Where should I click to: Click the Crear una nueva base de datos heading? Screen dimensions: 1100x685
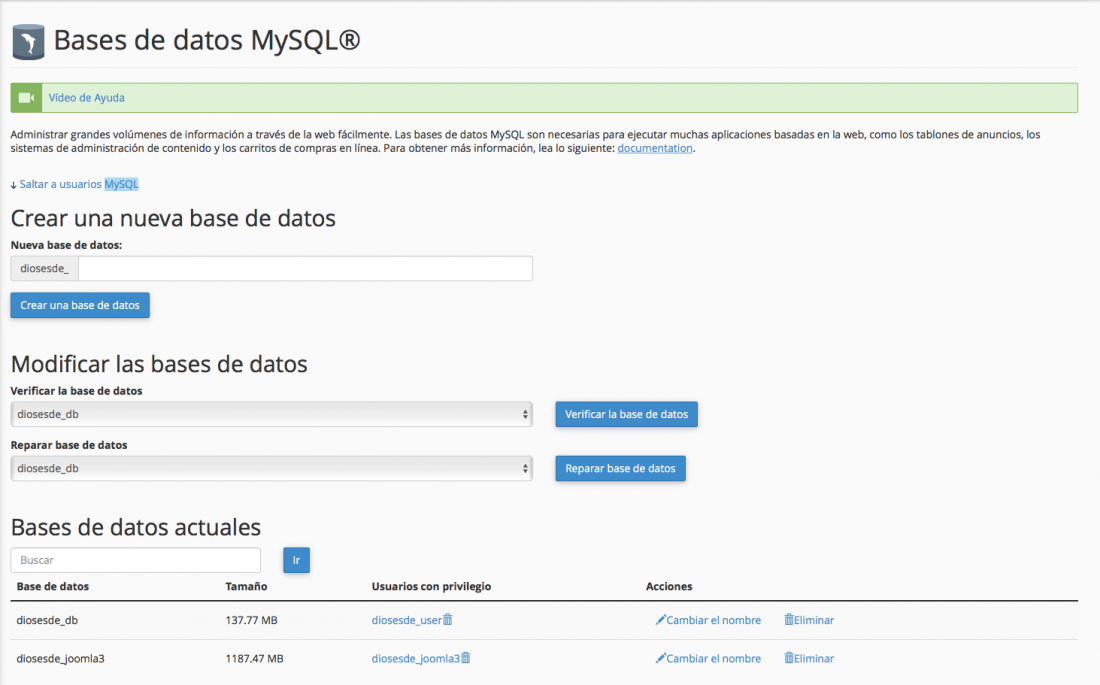click(x=173, y=218)
